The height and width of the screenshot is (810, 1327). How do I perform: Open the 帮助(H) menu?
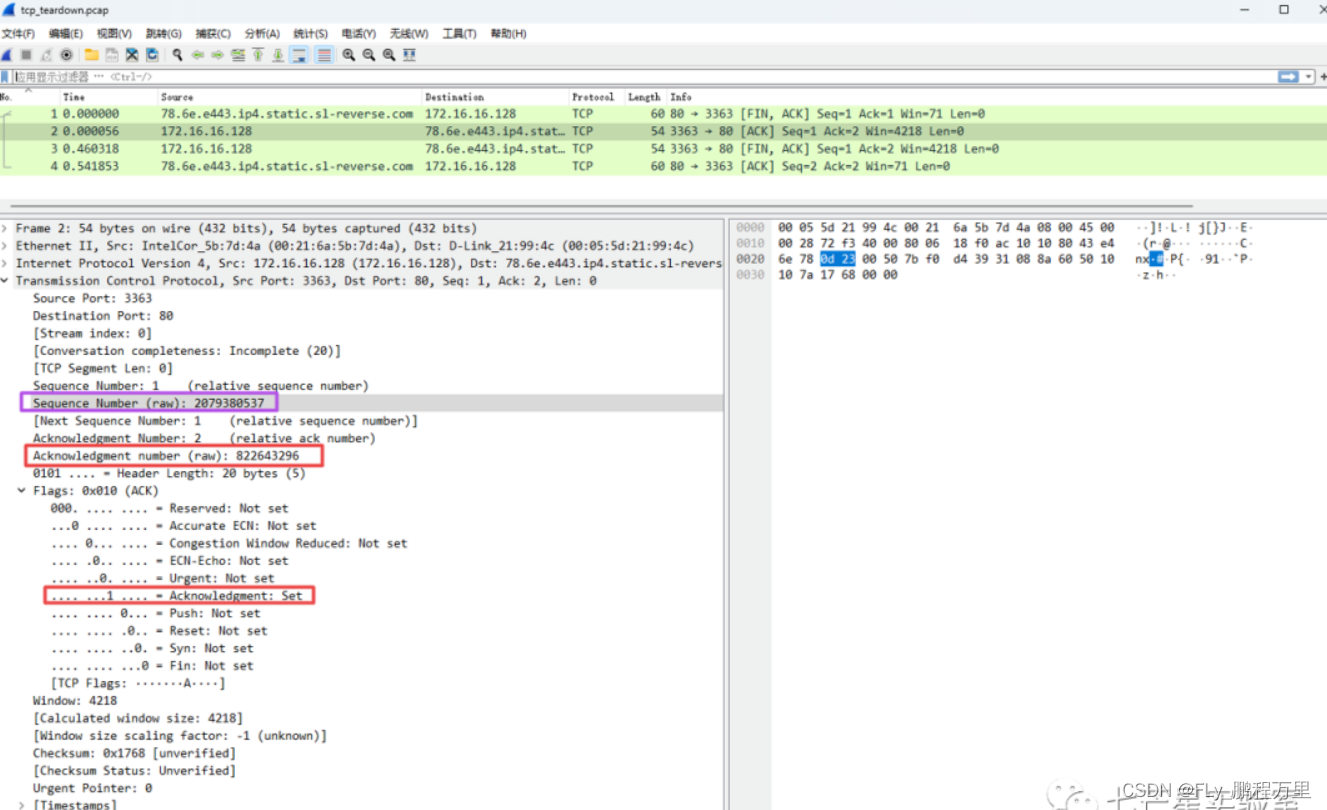point(508,34)
